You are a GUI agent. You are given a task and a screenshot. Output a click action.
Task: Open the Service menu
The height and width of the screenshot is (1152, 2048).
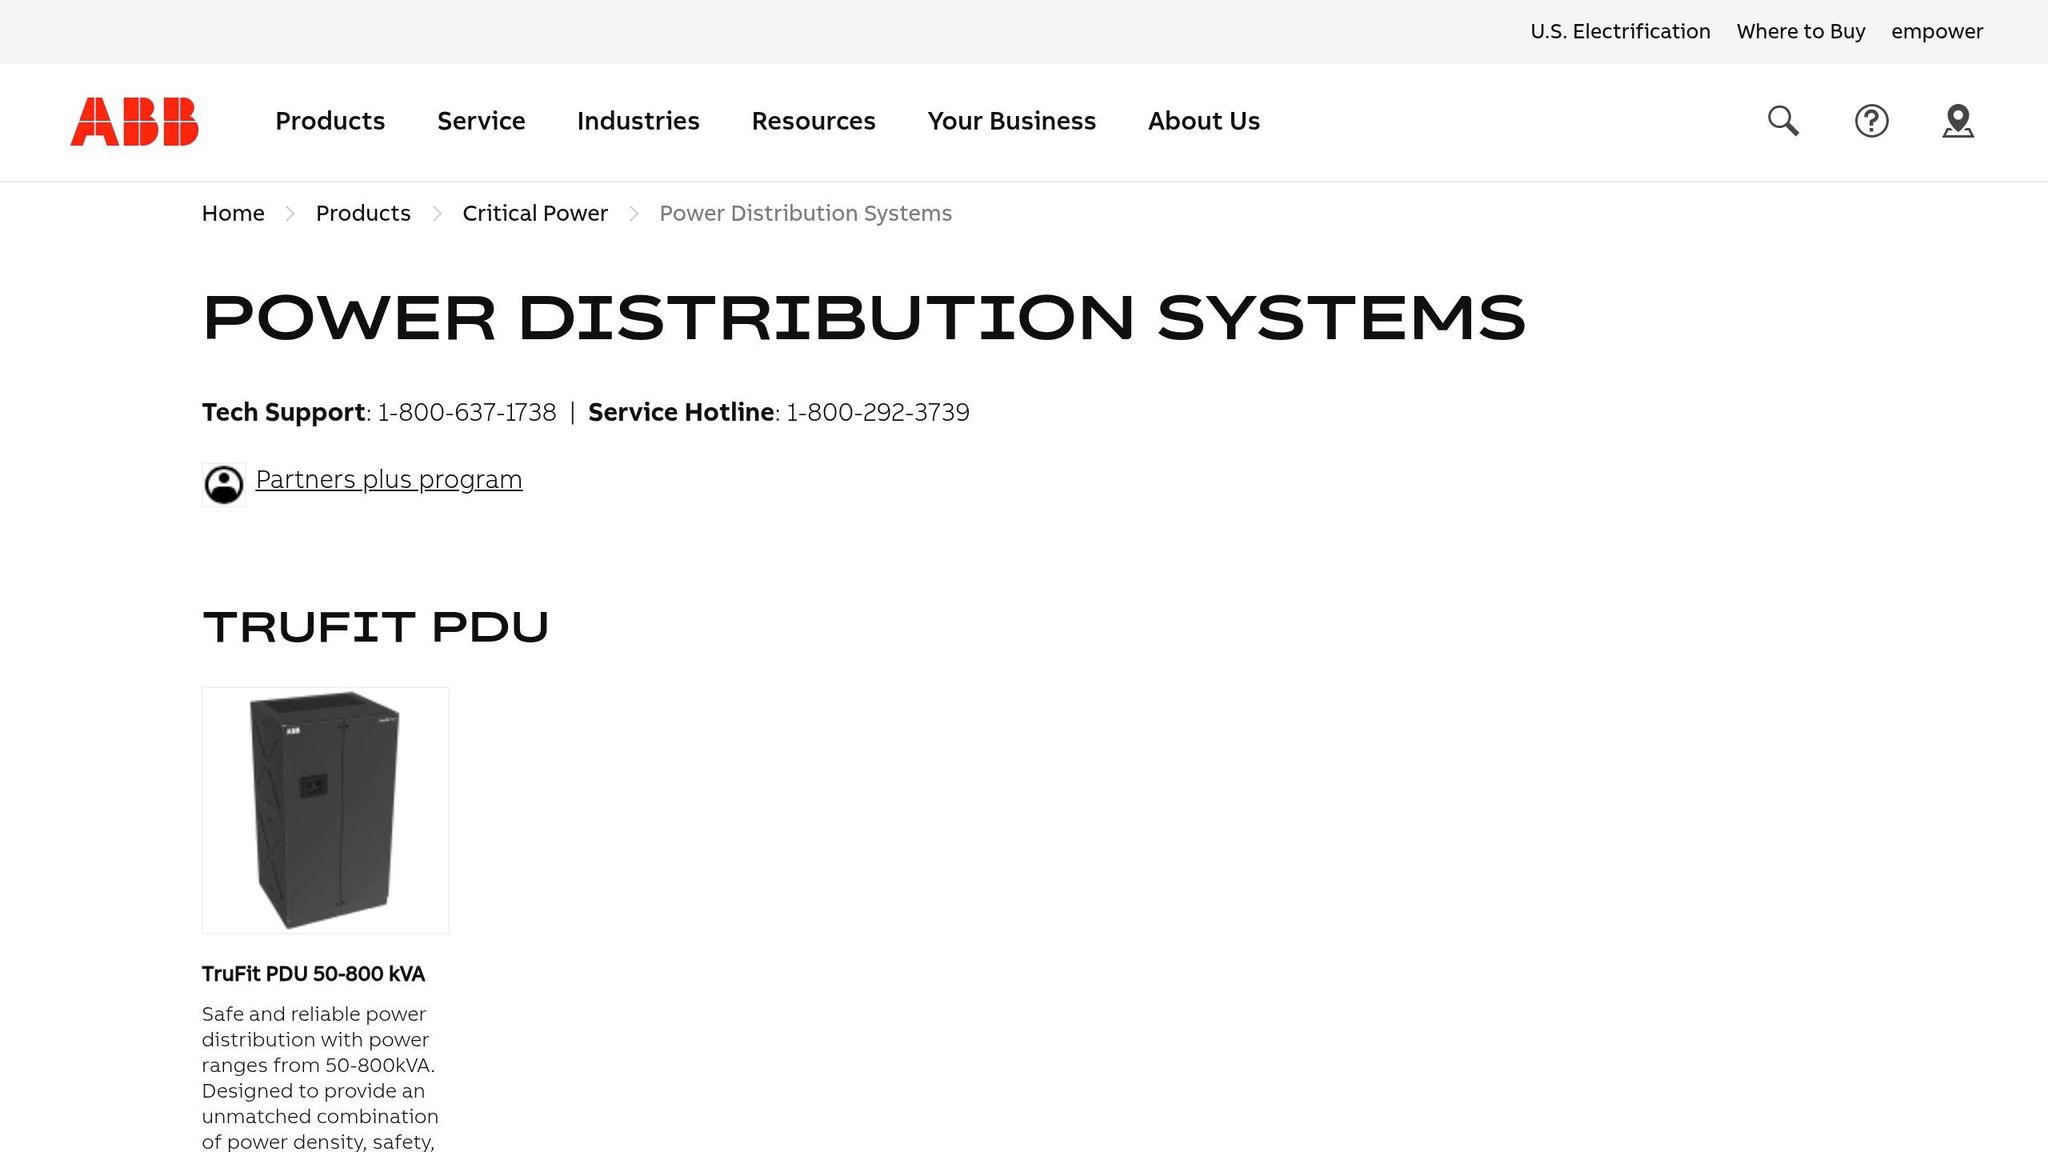[481, 121]
